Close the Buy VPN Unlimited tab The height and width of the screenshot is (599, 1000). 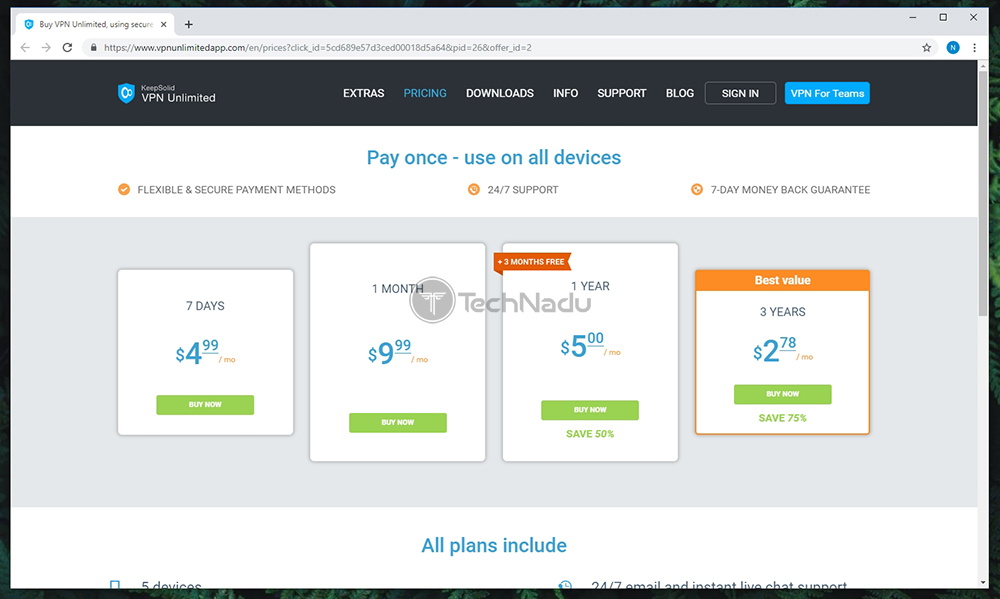click(164, 24)
